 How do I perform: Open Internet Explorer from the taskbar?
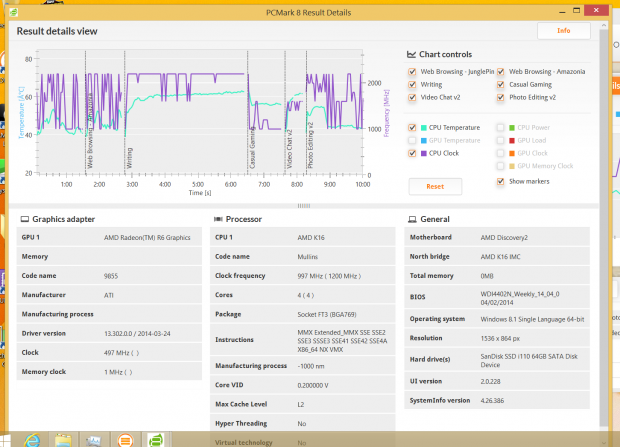[31, 438]
